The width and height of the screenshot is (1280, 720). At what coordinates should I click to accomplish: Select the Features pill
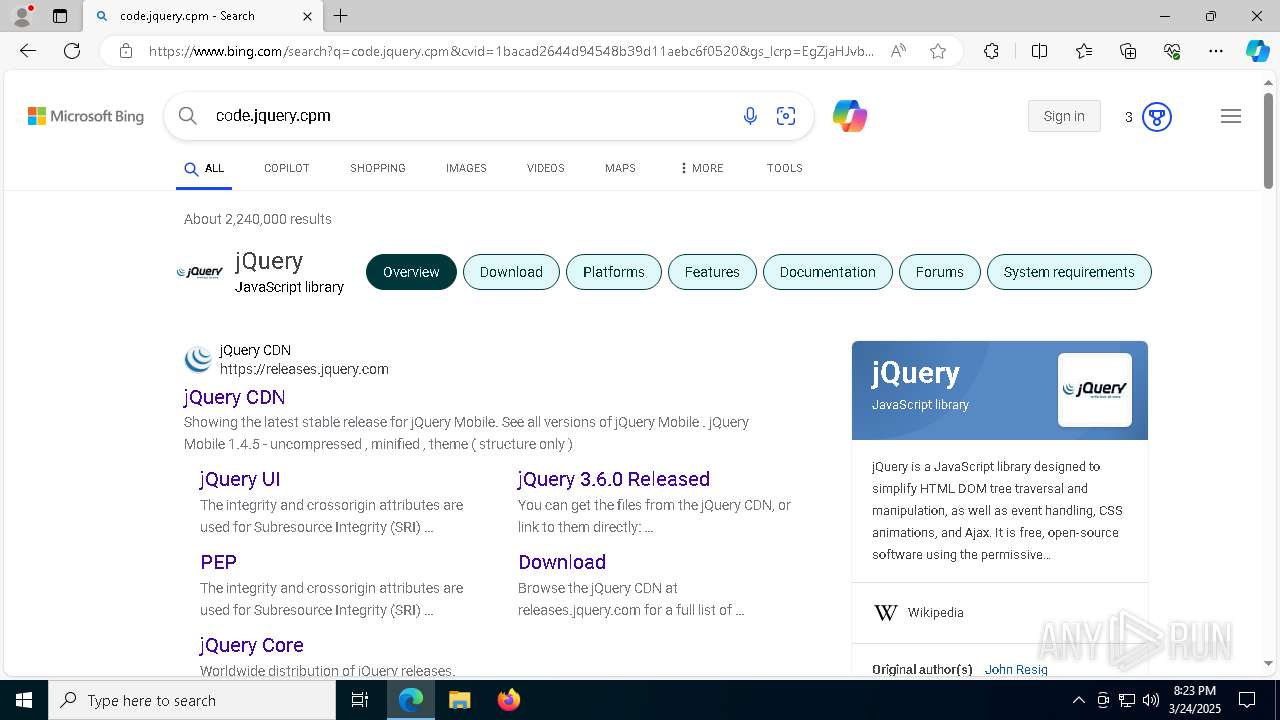tap(712, 272)
